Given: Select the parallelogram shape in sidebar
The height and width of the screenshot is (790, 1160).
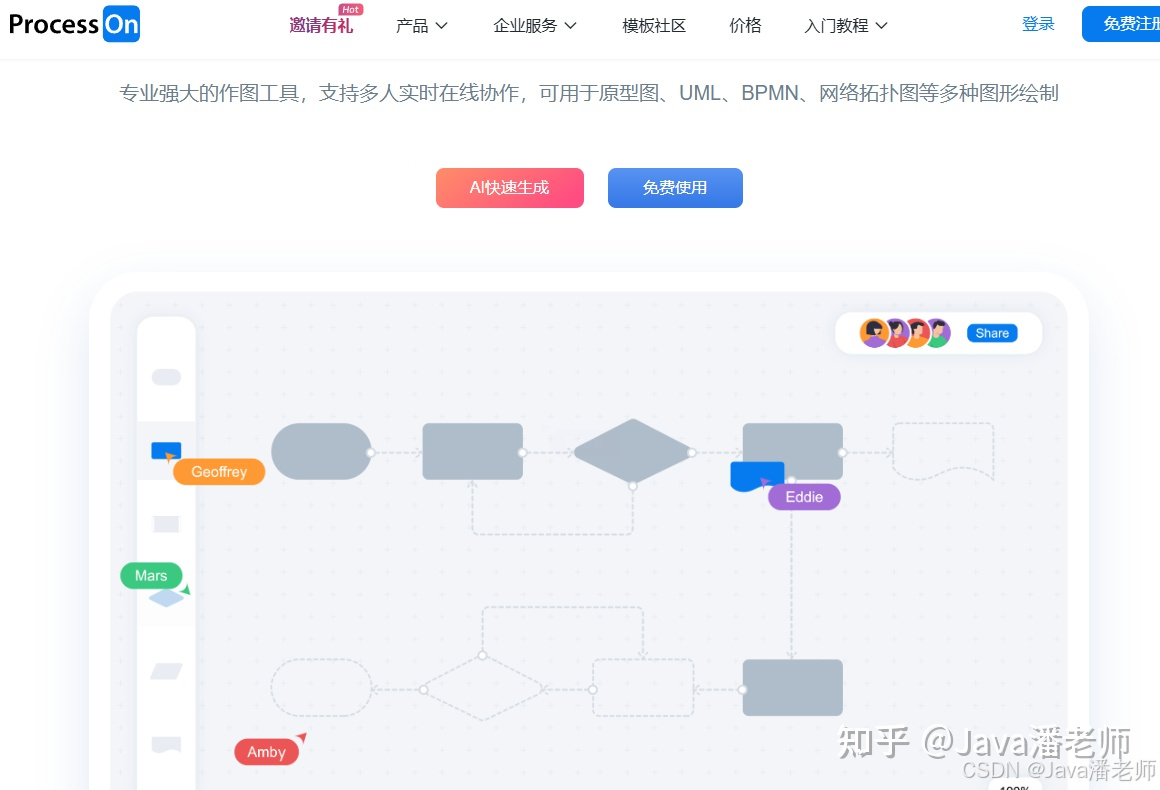Looking at the screenshot, I should tap(166, 671).
